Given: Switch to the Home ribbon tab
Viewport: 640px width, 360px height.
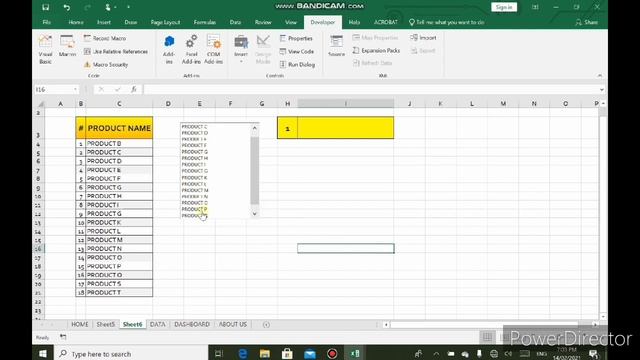Looking at the screenshot, I should pyautogui.click(x=76, y=22).
